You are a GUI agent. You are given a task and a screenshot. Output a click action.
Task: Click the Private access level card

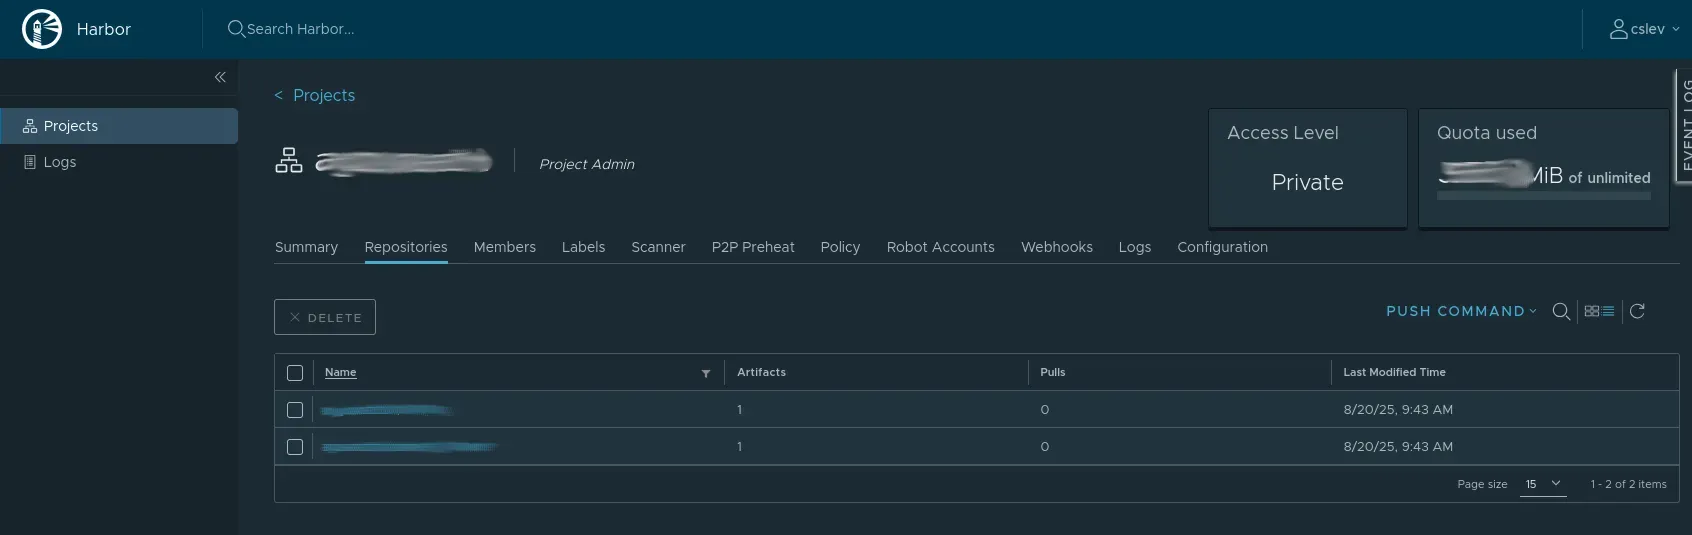coord(1308,168)
